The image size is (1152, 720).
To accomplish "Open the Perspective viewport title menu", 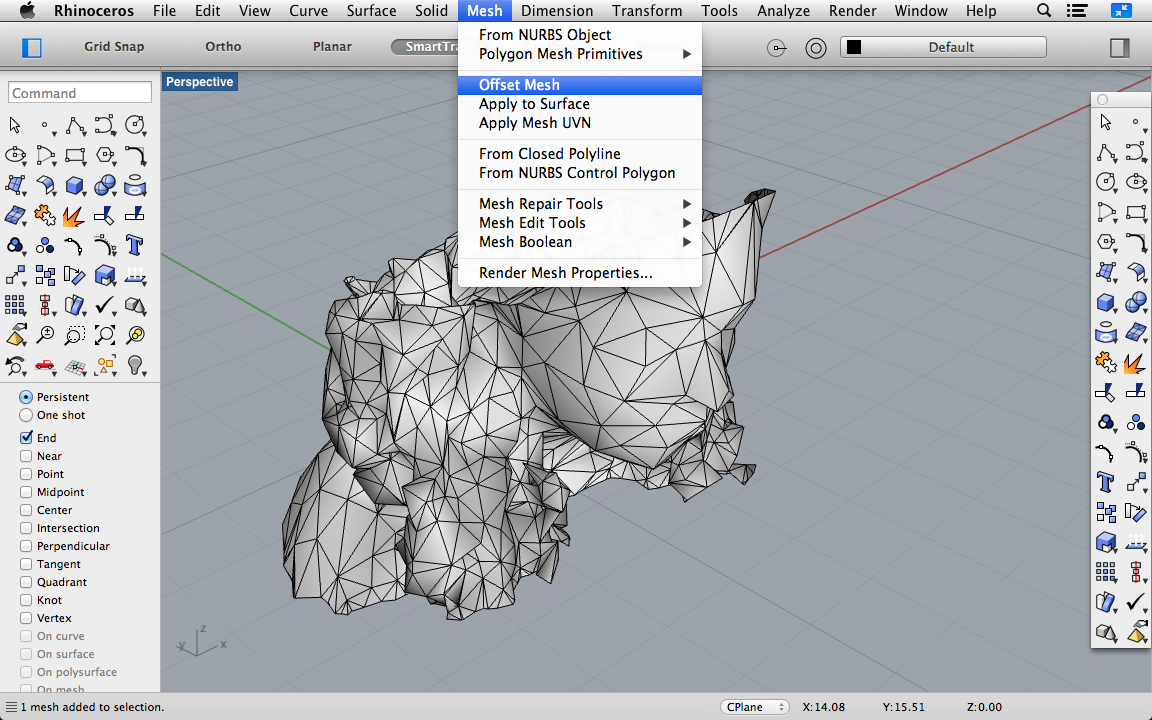I will 199,82.
